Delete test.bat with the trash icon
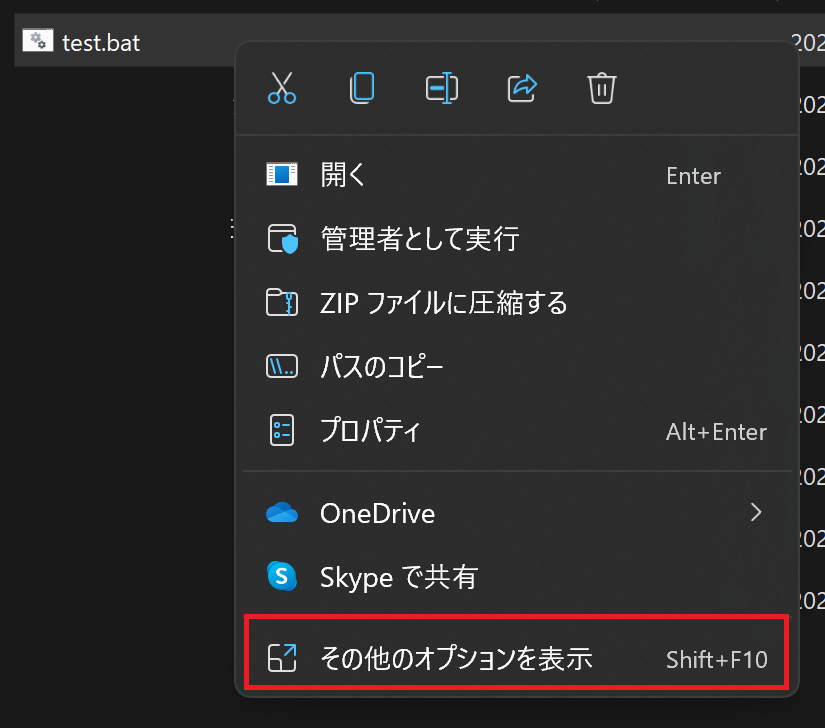Viewport: 825px width, 728px height. (x=601, y=88)
